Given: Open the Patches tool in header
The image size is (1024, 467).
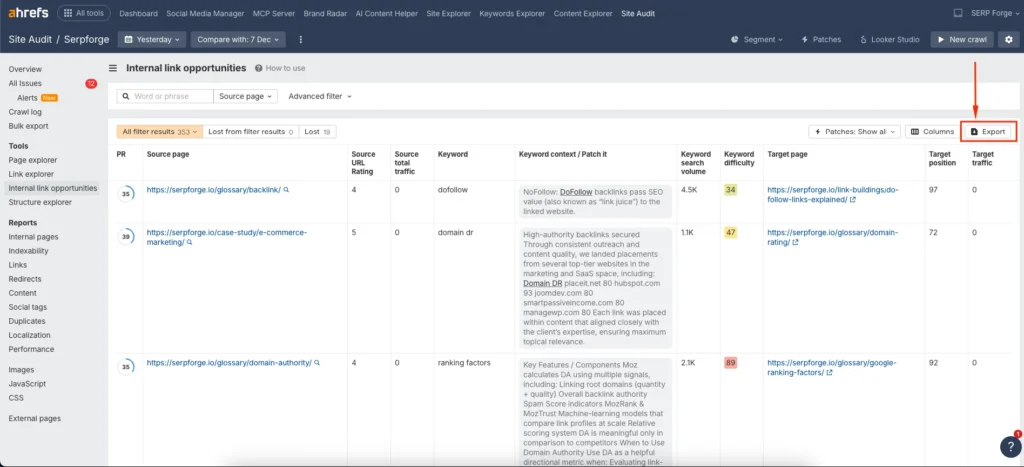Looking at the screenshot, I should tap(821, 39).
